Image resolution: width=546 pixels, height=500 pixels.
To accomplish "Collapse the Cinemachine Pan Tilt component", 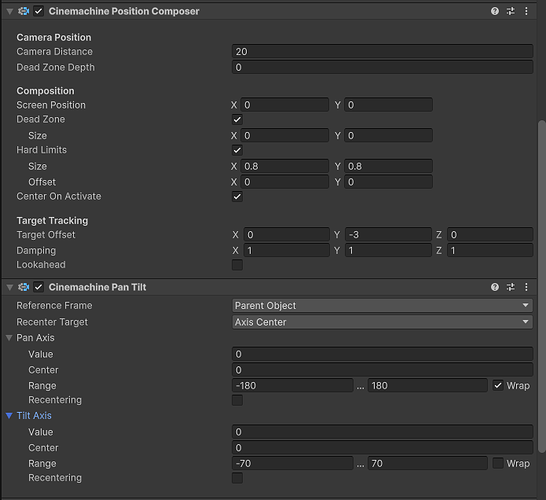I will coord(10,287).
